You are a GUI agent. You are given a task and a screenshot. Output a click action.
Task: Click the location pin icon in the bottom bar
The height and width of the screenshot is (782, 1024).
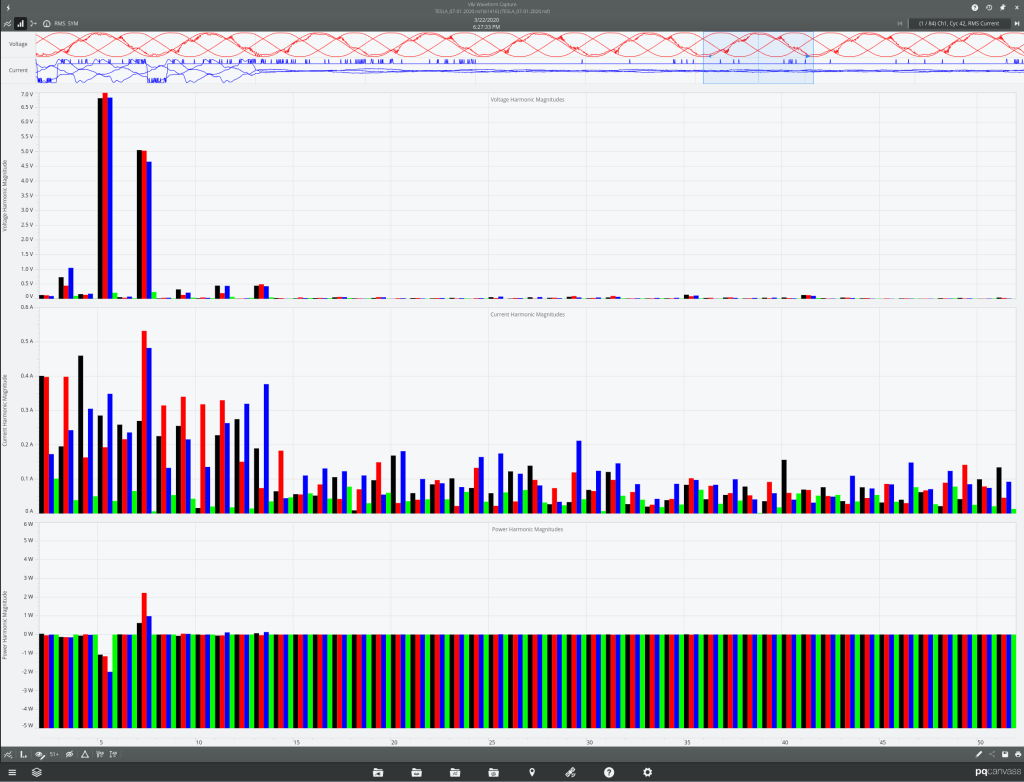[533, 772]
